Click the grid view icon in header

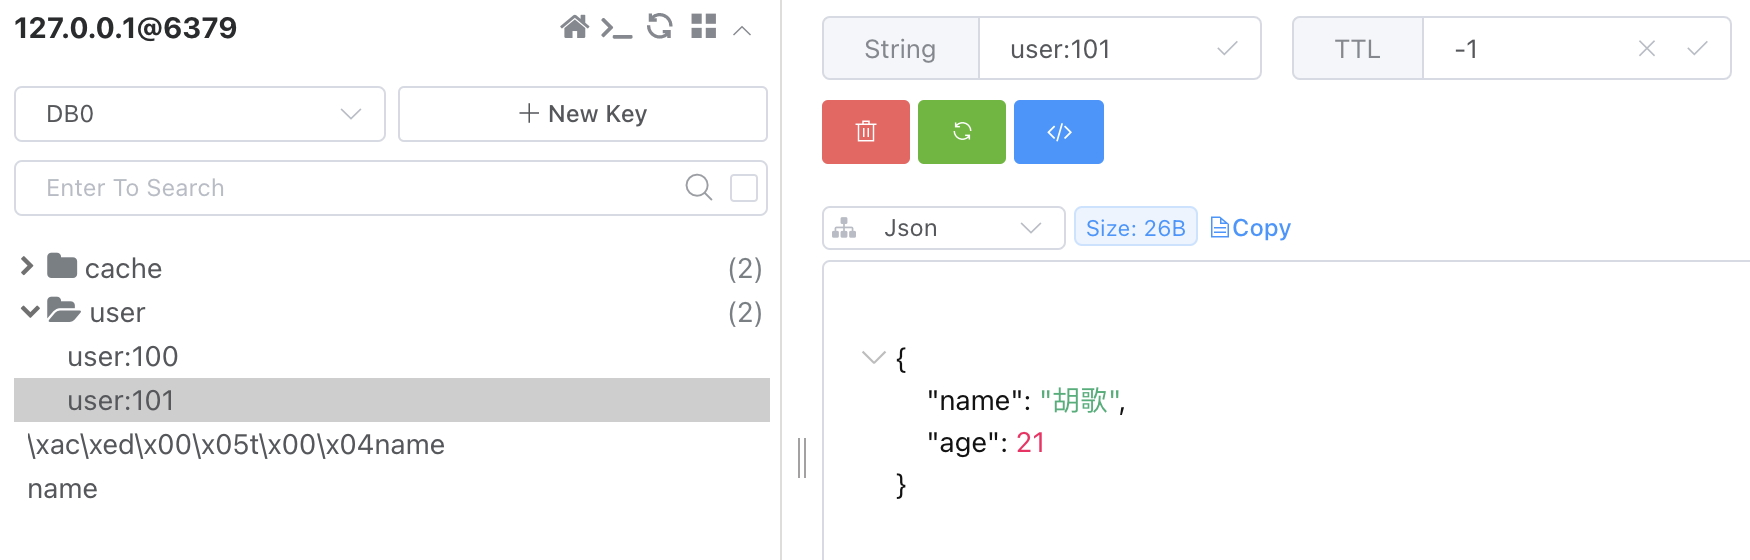click(704, 27)
